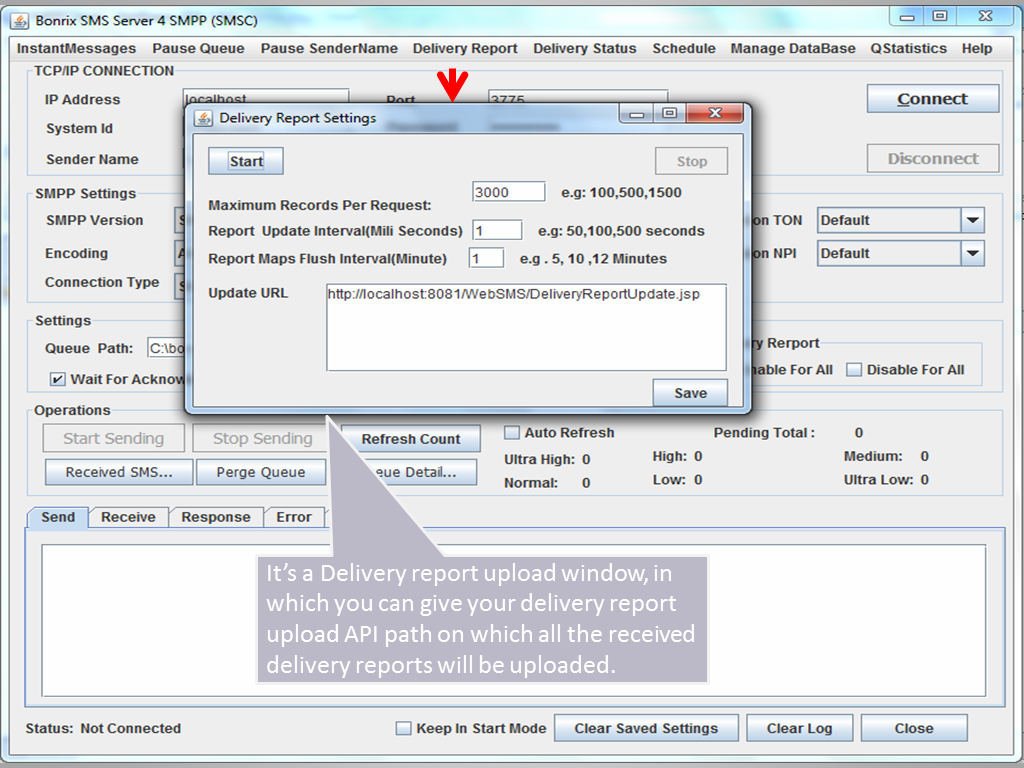Click the Pending Total label
Viewport: 1024px width, 768px height.
764,432
